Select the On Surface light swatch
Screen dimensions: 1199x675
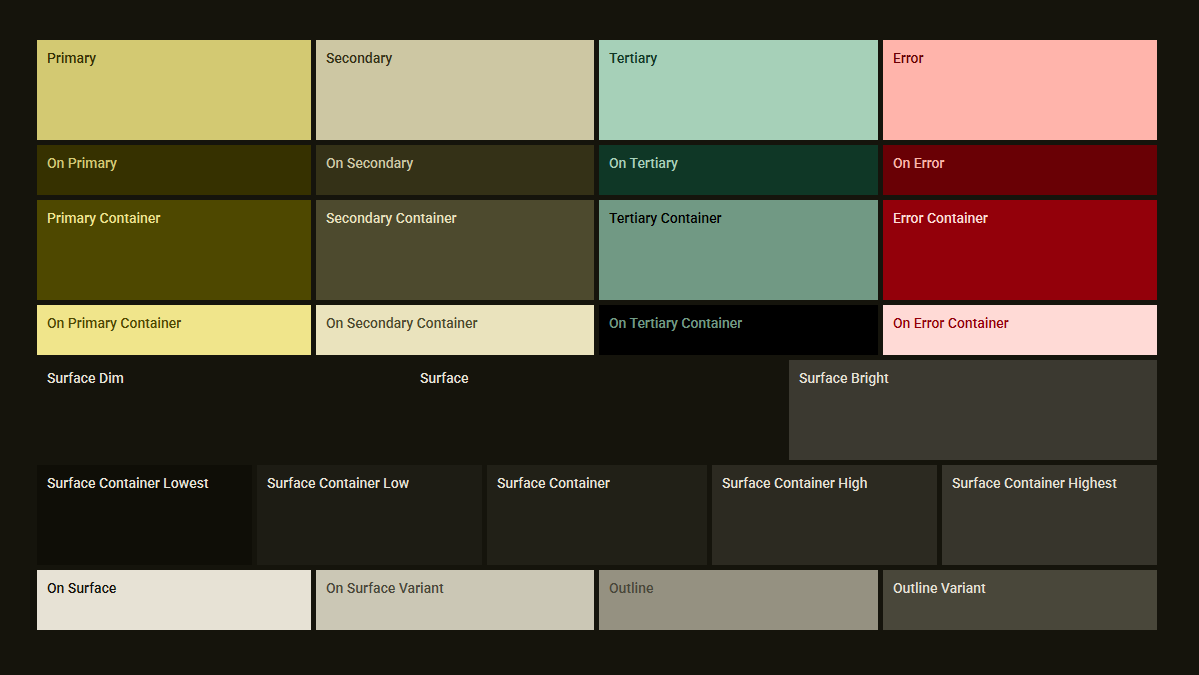(x=174, y=600)
